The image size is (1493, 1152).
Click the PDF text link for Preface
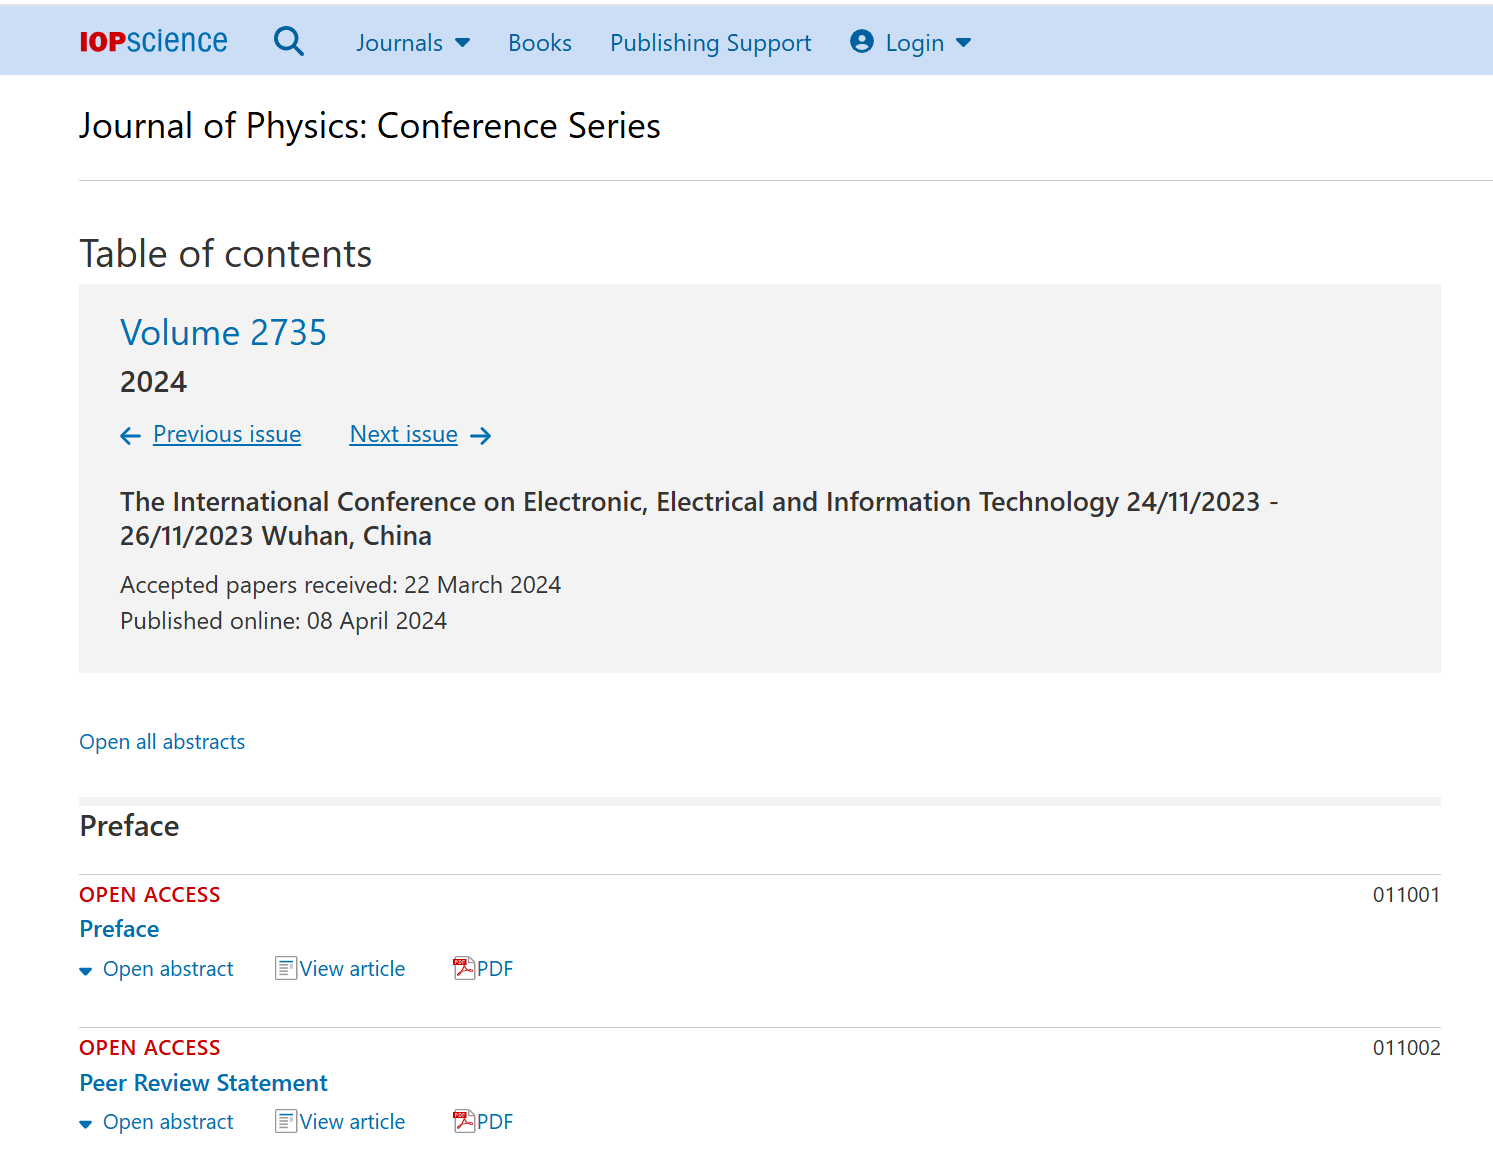(x=495, y=969)
